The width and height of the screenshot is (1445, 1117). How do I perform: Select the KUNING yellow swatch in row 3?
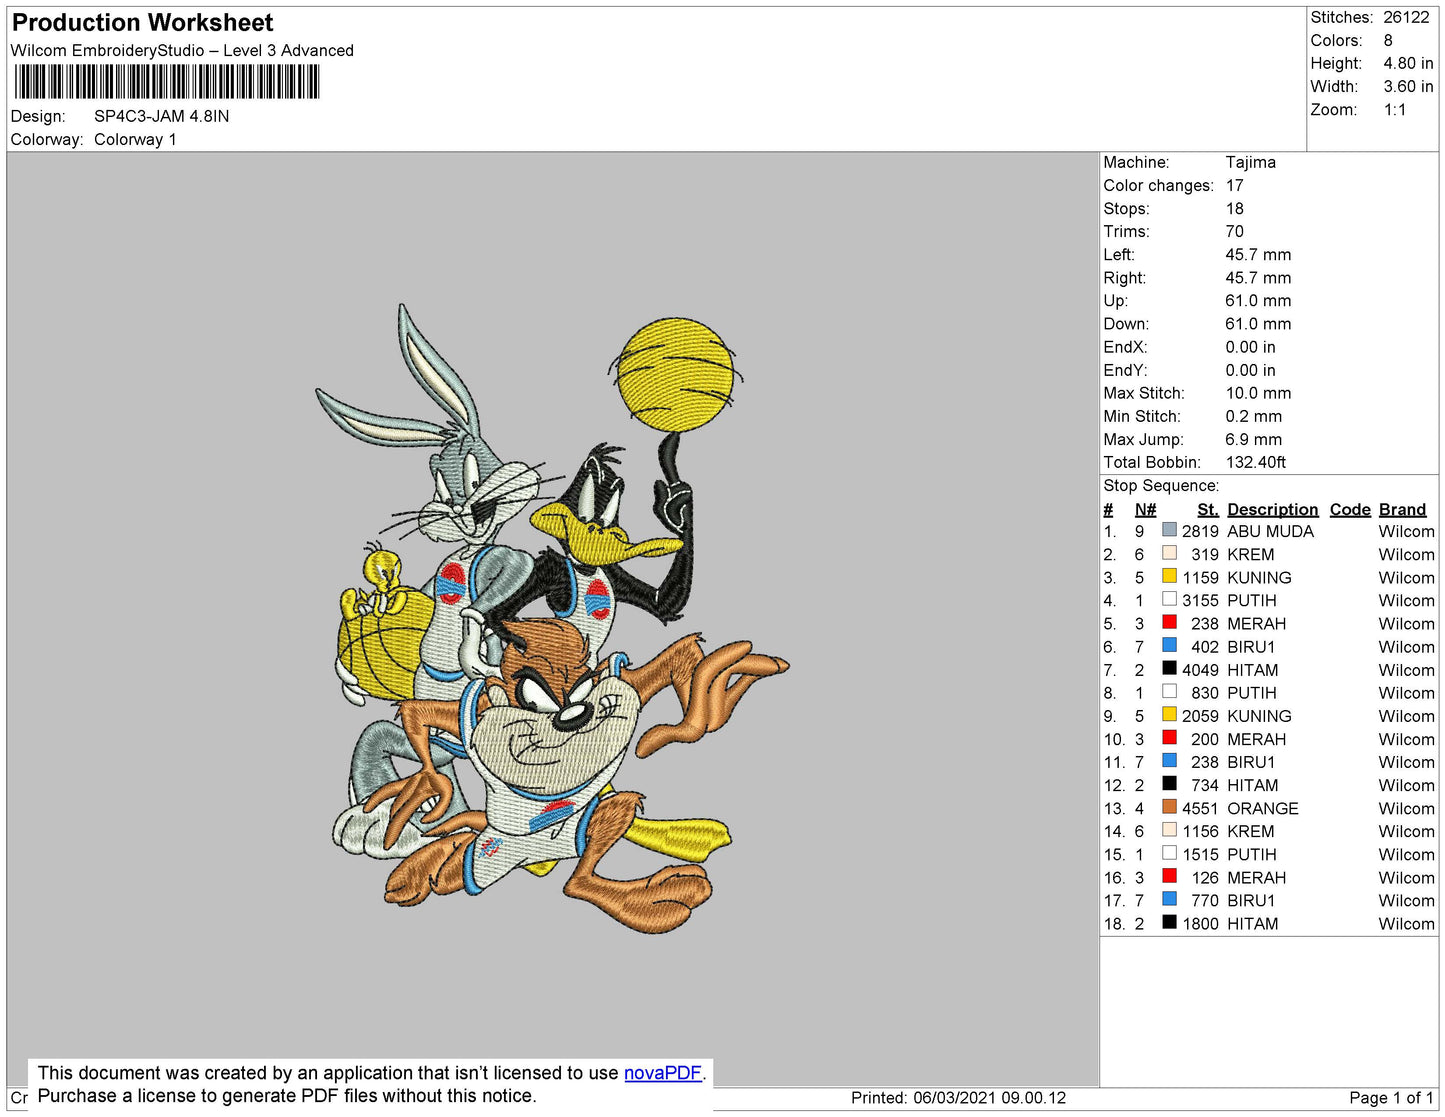(1169, 576)
